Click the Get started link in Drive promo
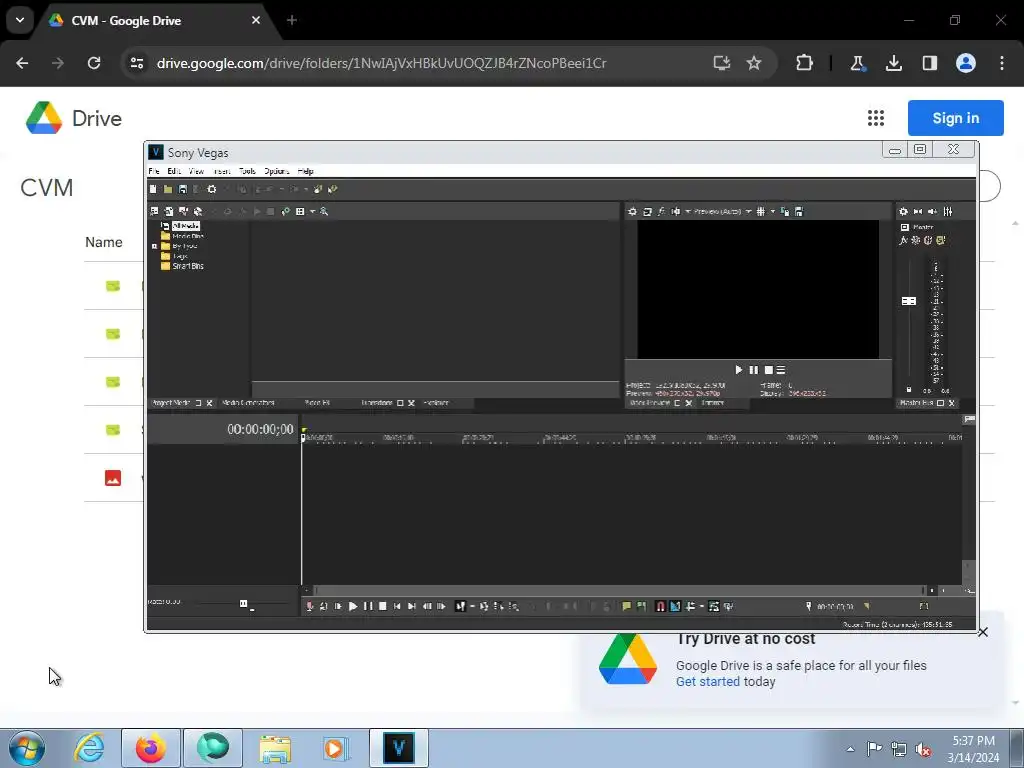The image size is (1024, 768). 708,682
